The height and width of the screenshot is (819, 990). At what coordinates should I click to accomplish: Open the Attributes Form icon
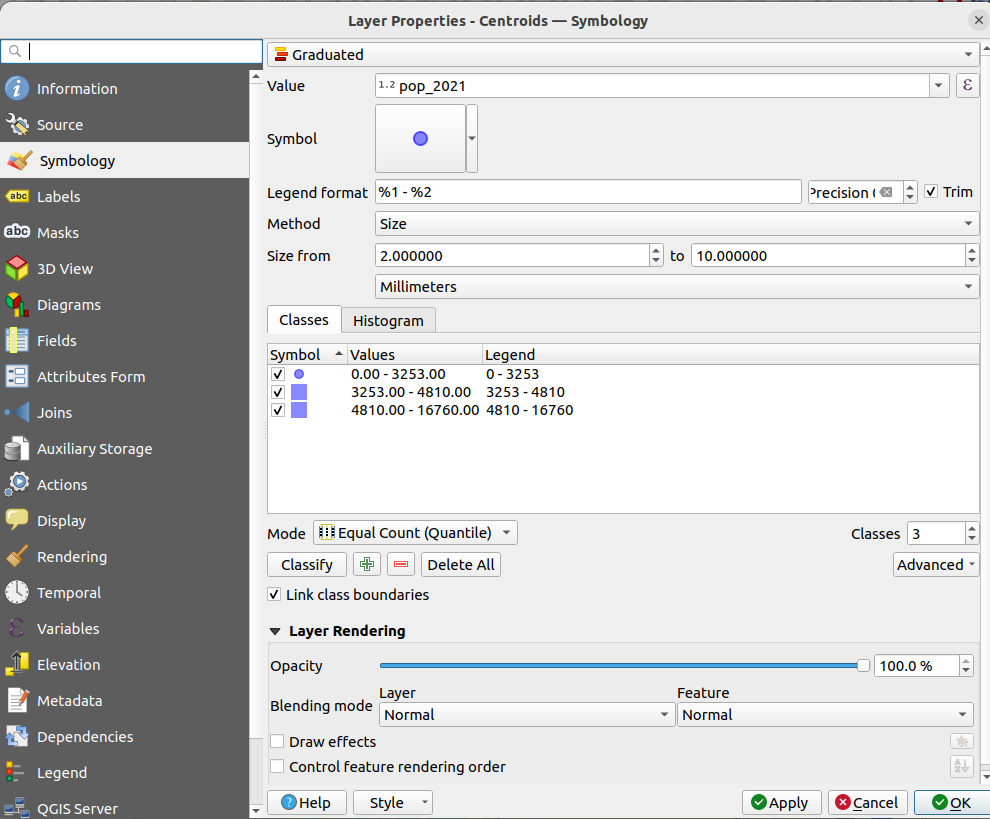click(17, 376)
